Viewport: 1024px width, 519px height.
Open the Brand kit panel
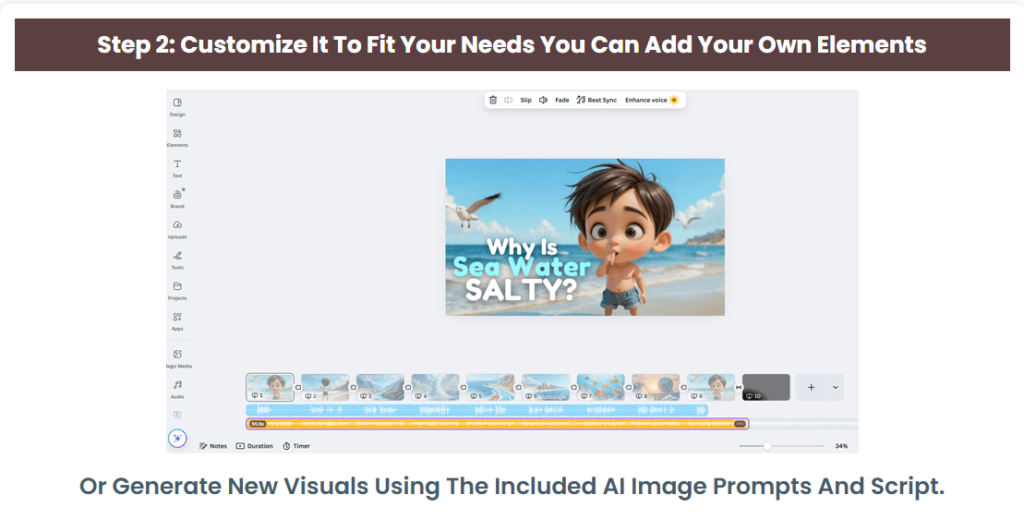coord(177,197)
